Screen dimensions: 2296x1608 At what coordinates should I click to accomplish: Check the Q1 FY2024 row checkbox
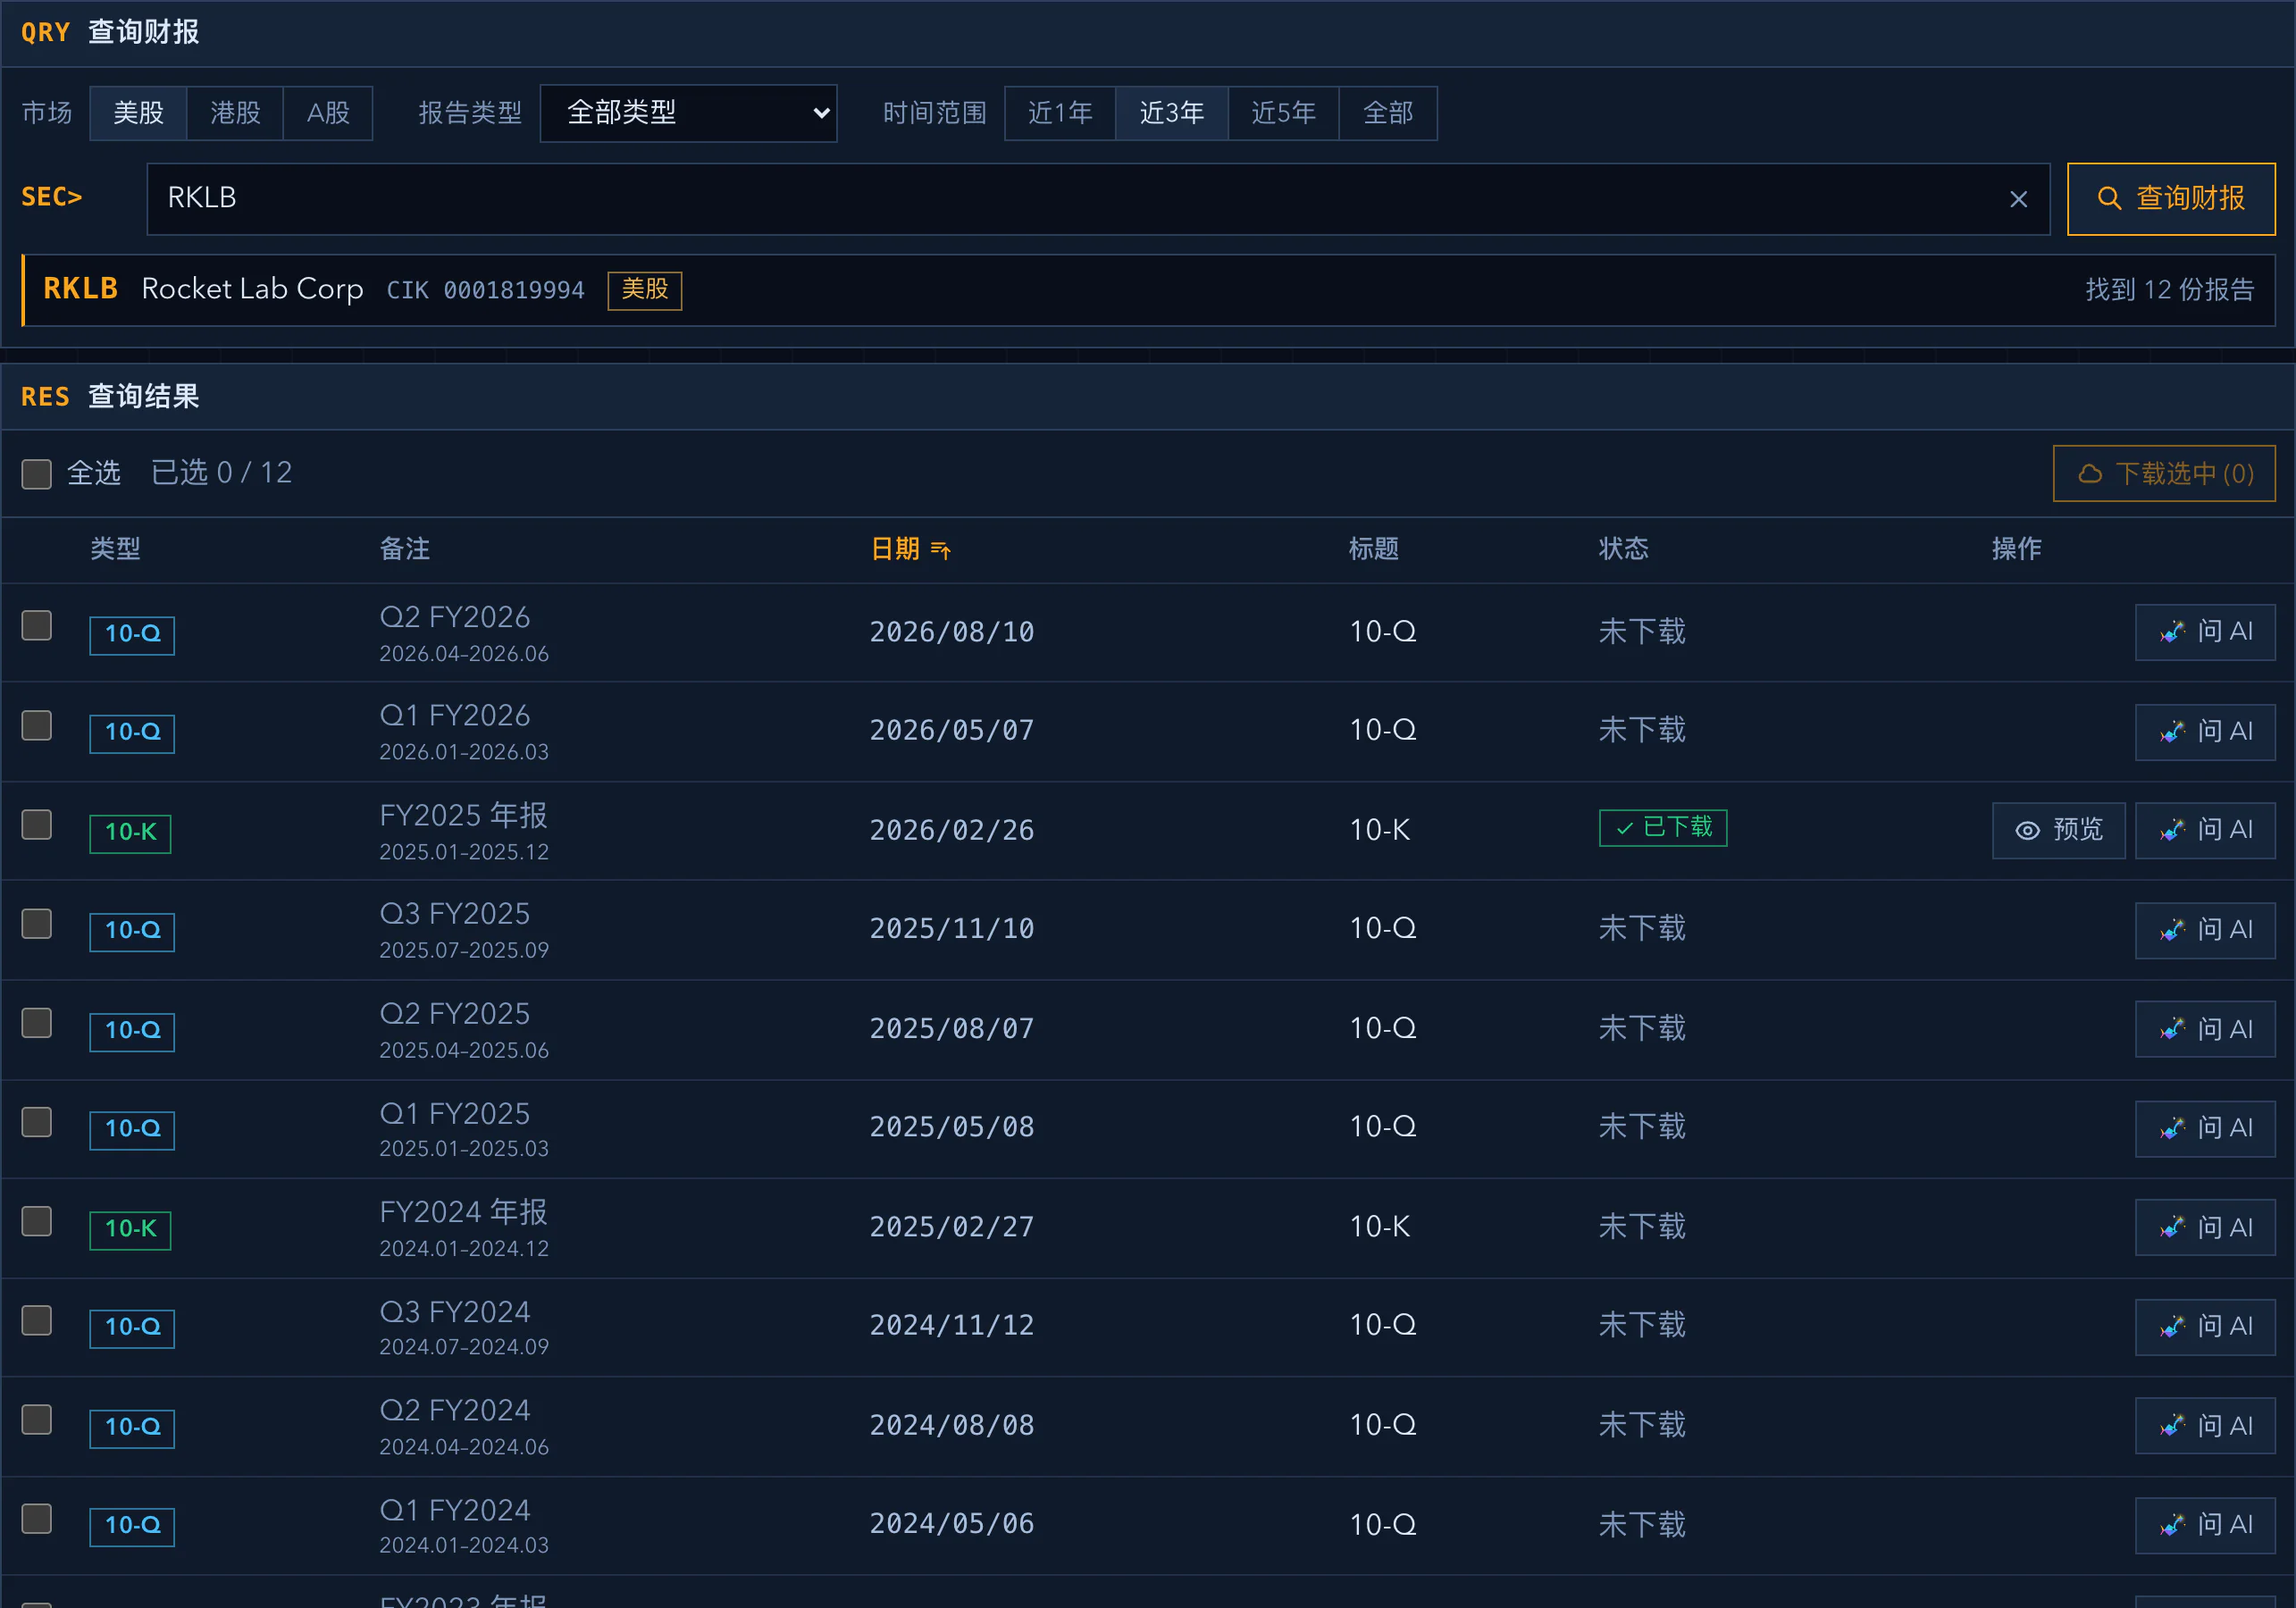37,1518
